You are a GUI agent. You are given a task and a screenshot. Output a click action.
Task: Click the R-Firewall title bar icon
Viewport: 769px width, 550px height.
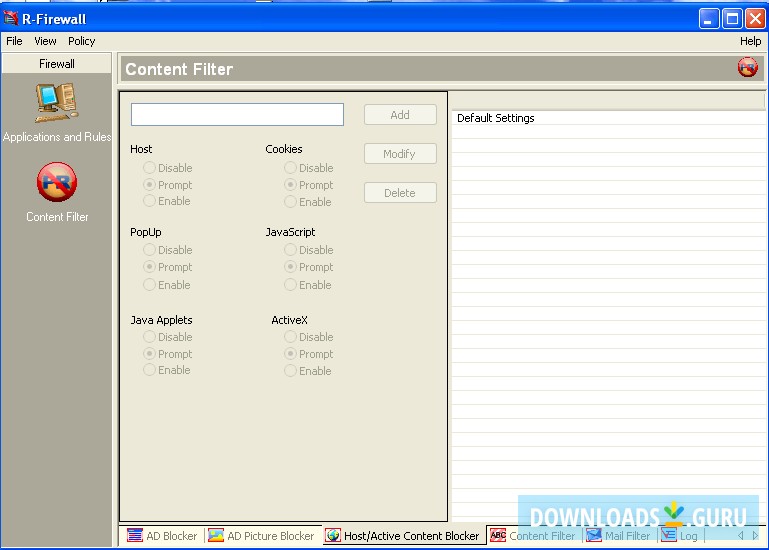[x=11, y=19]
